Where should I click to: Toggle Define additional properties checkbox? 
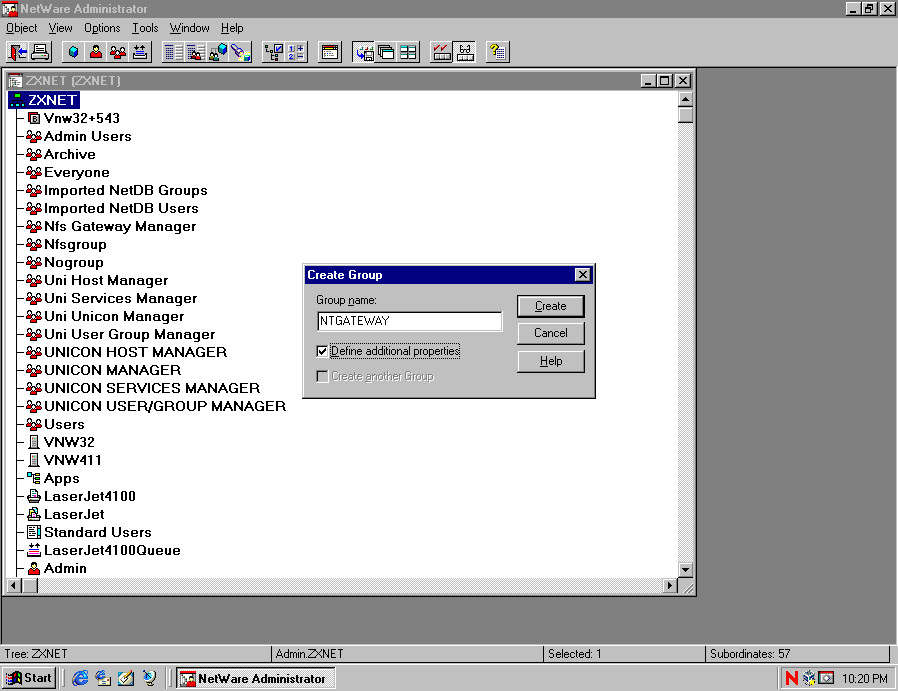click(322, 351)
